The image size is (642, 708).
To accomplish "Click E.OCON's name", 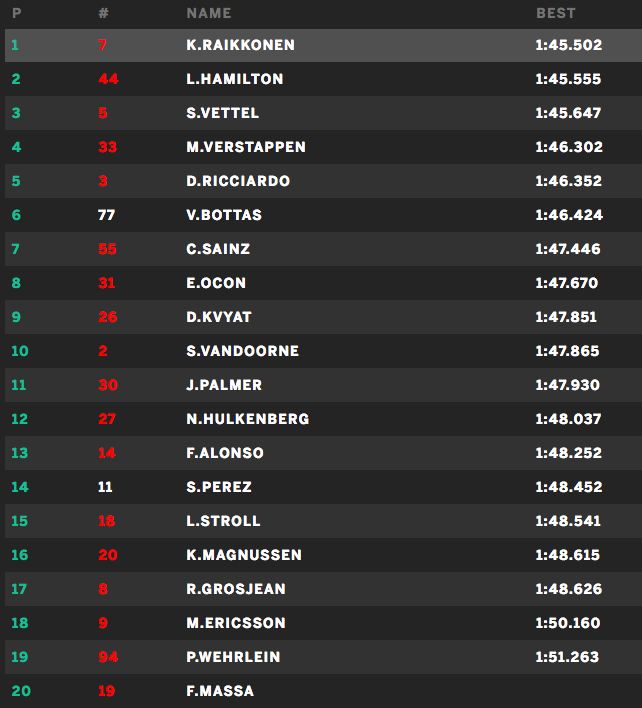I will (216, 283).
